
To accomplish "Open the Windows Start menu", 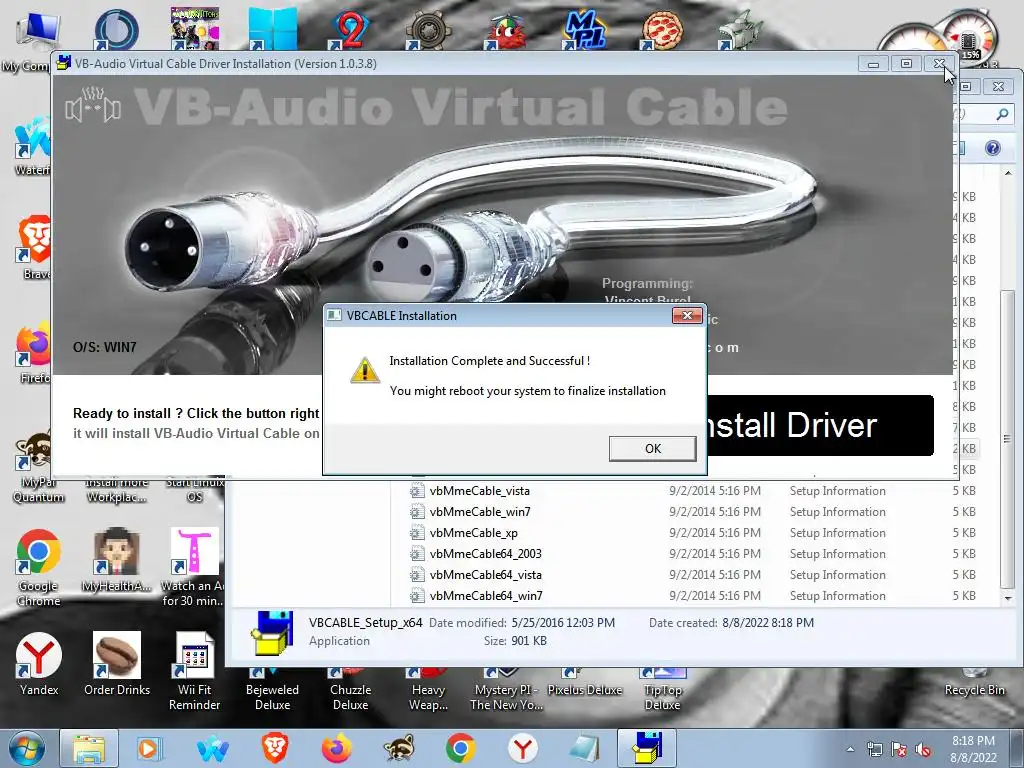I will 27,748.
